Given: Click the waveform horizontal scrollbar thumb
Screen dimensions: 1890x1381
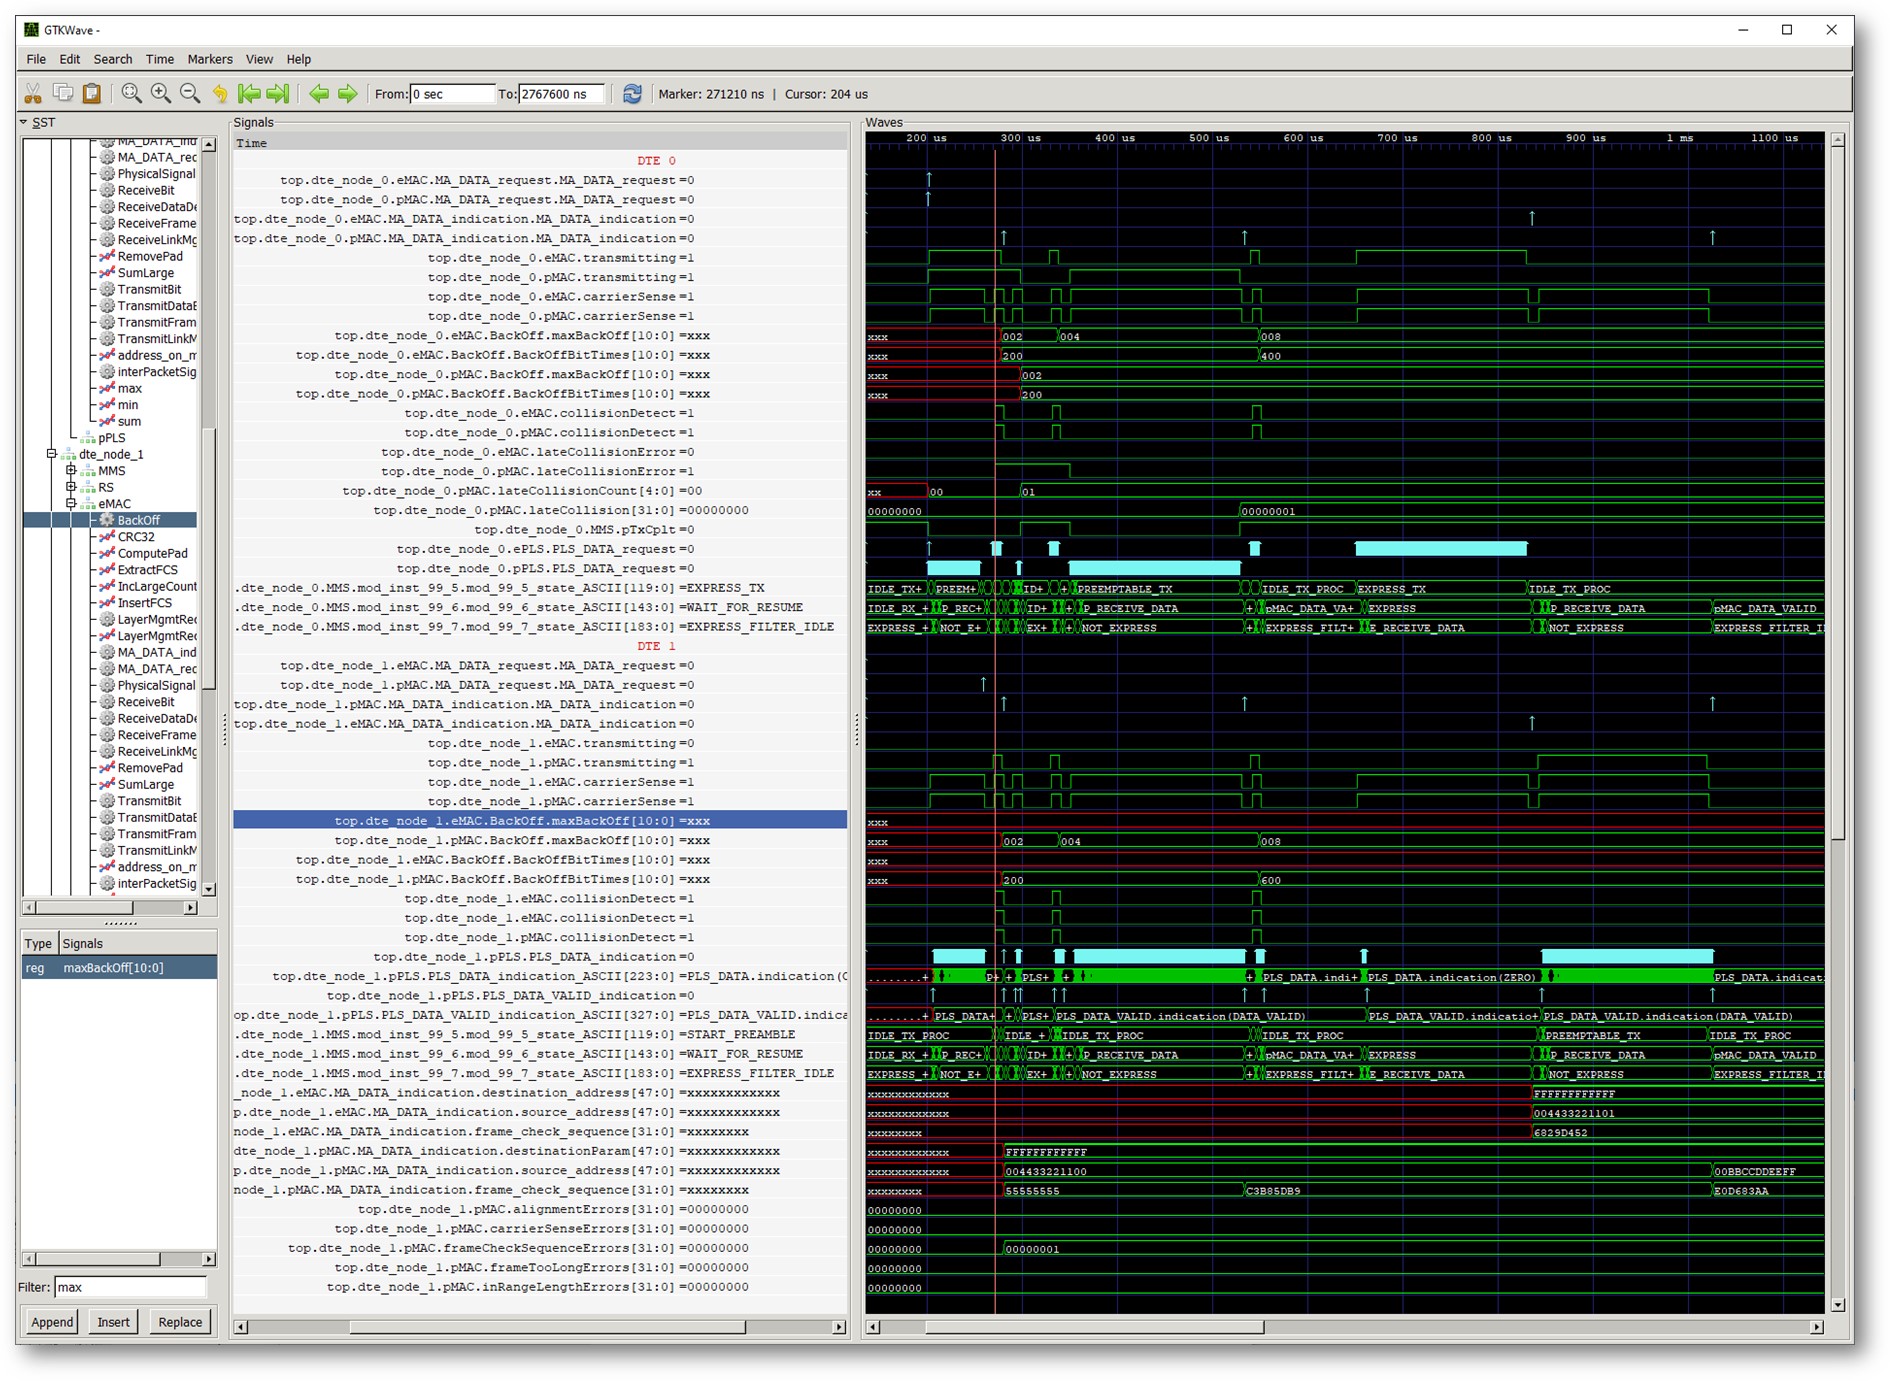Looking at the screenshot, I should click(x=1094, y=1327).
